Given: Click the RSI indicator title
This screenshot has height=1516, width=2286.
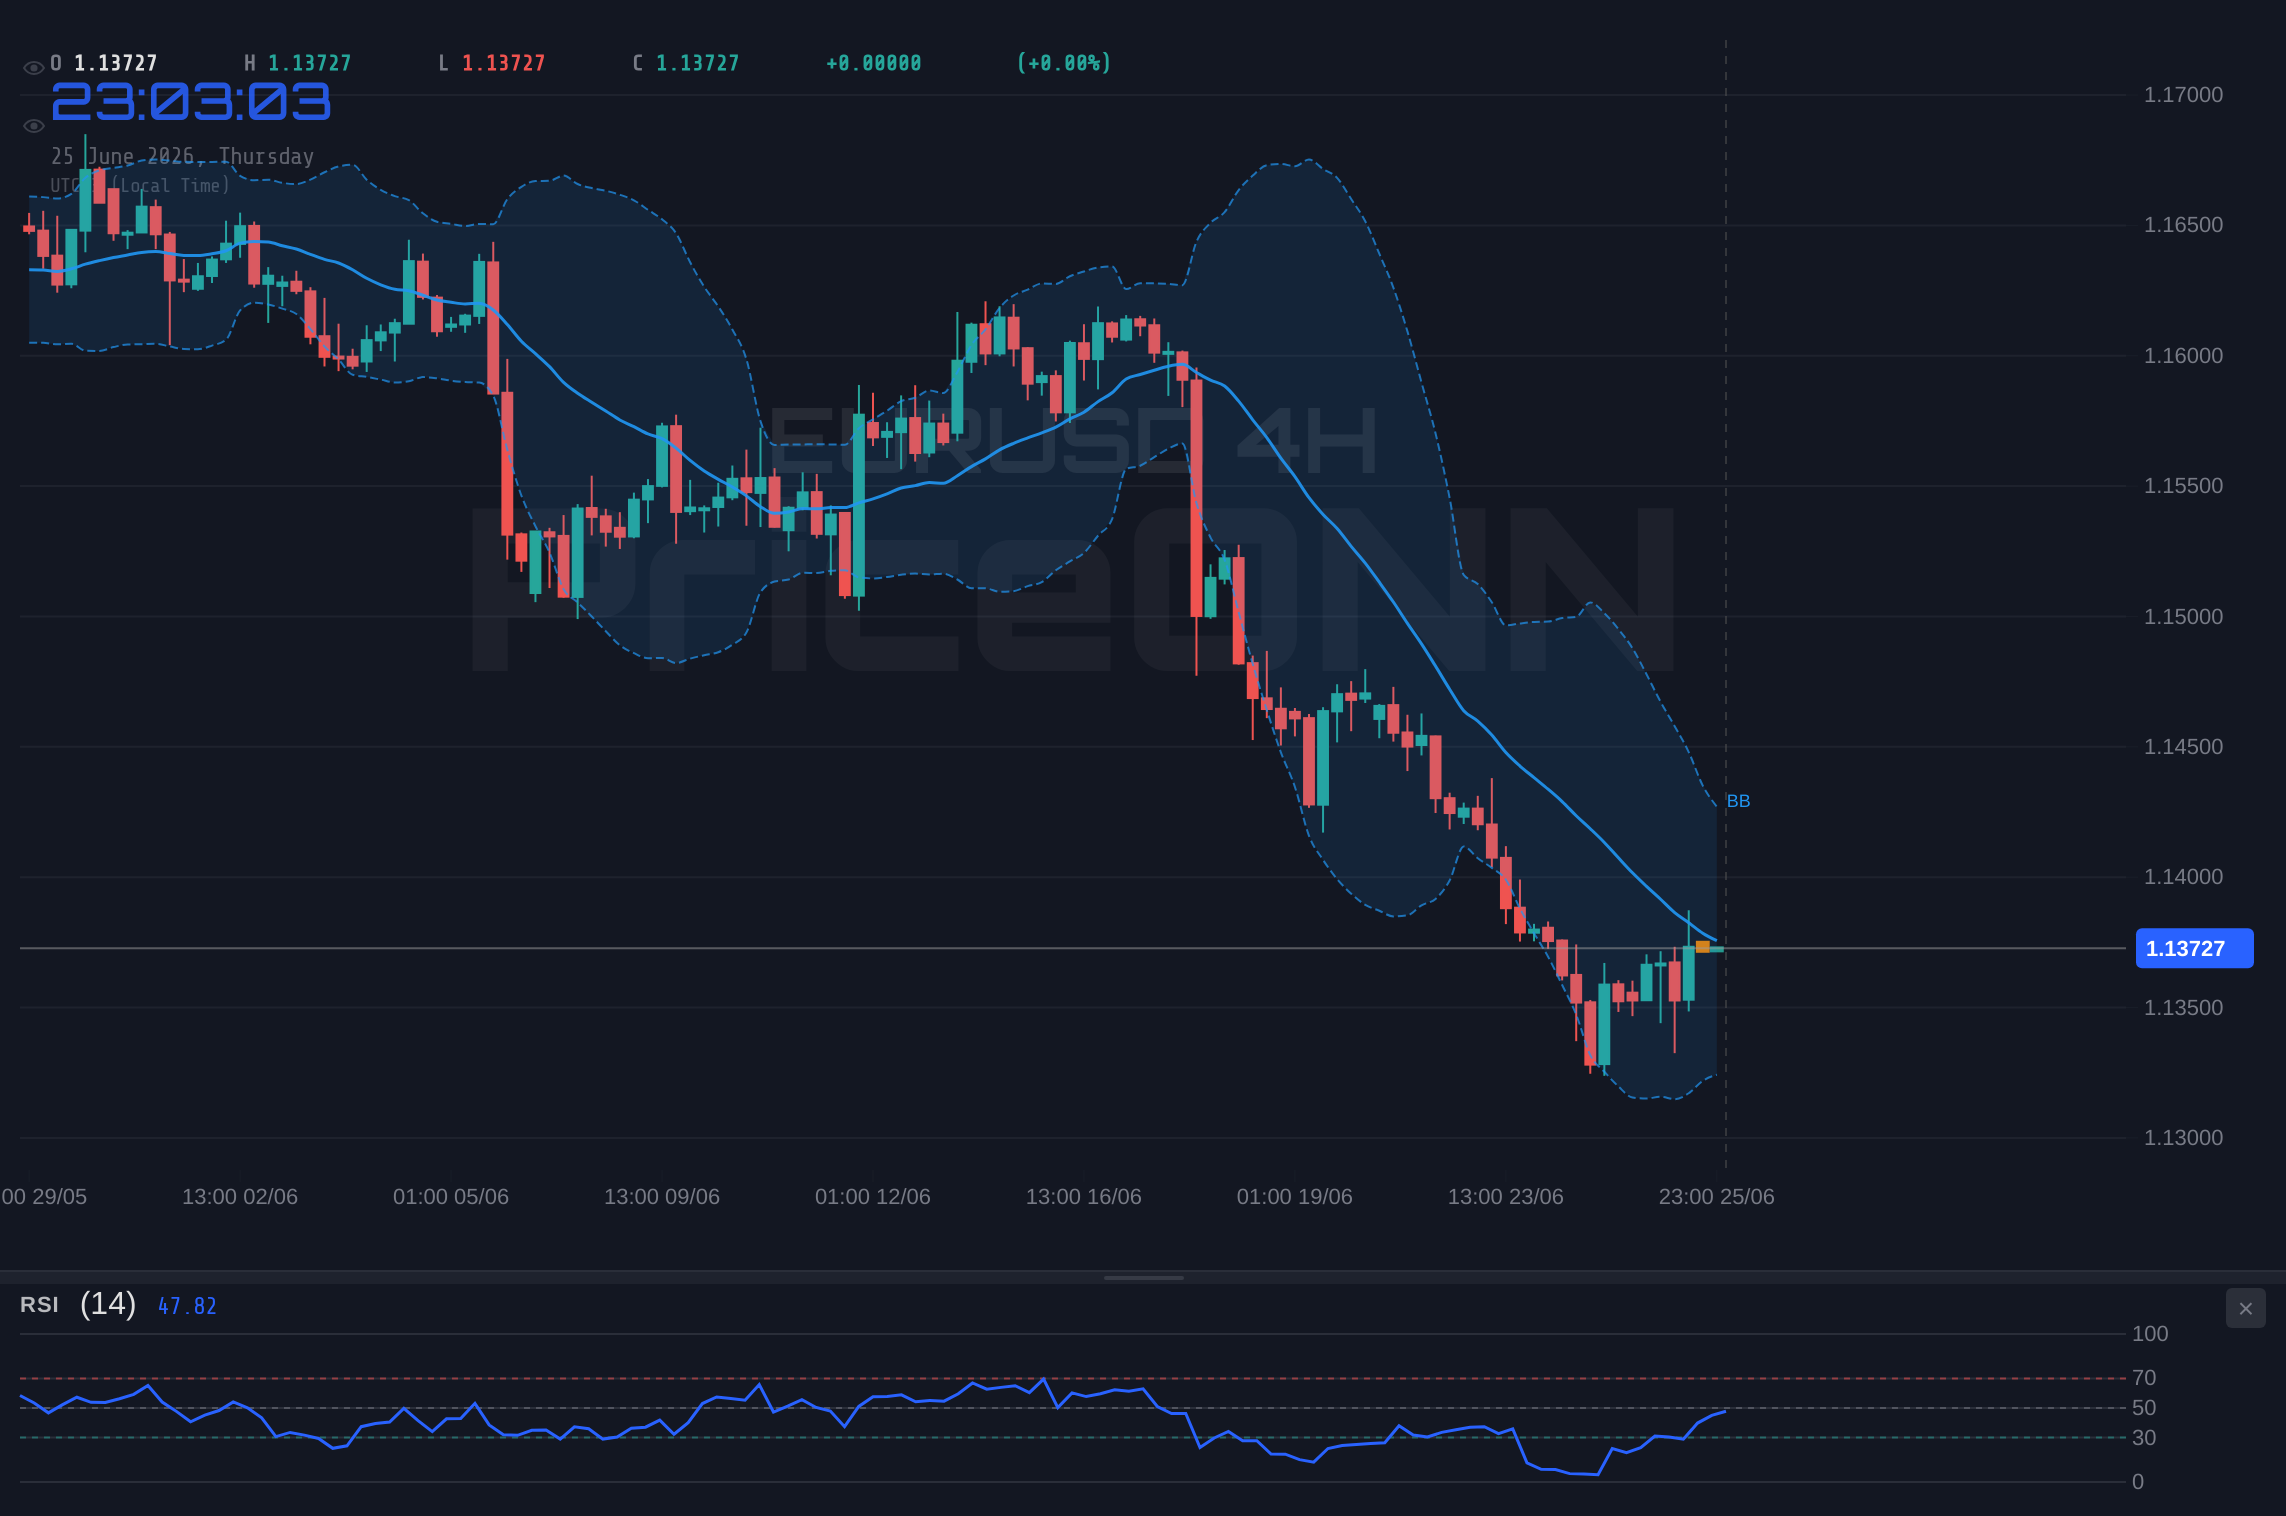Looking at the screenshot, I should click(x=39, y=1305).
